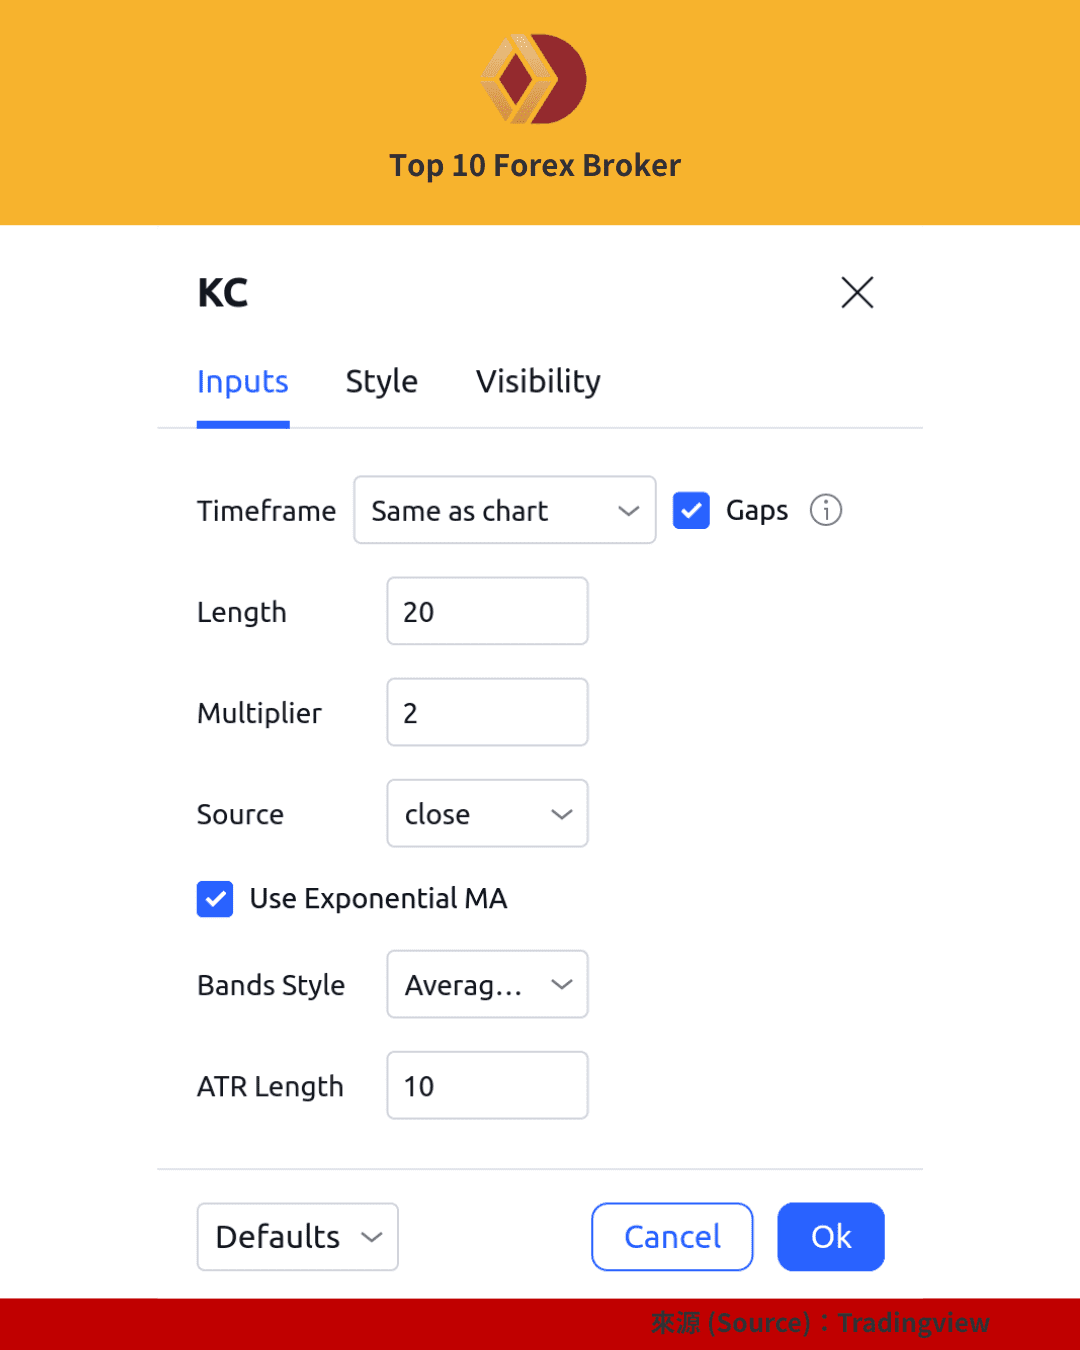Focus the Multiplier input field
The image size is (1080, 1350).
pyautogui.click(x=487, y=713)
